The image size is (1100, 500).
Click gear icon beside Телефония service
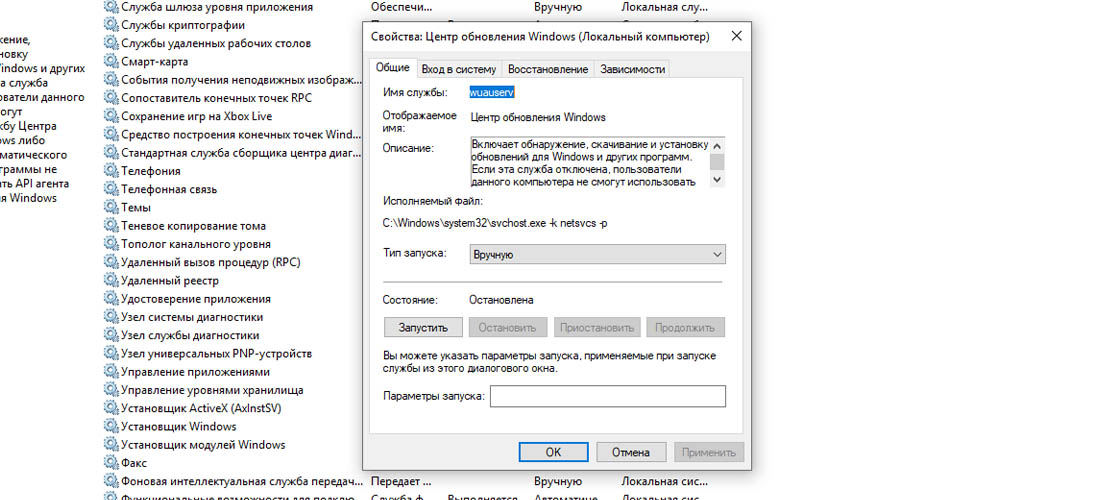(x=111, y=171)
